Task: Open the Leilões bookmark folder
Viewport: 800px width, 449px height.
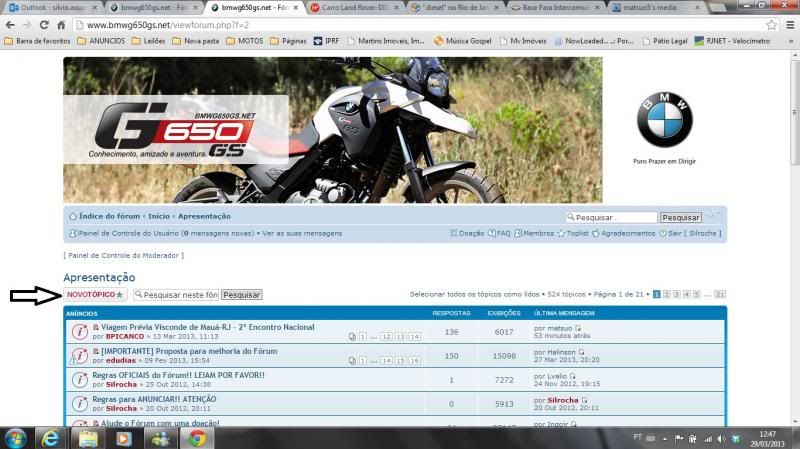Action: click(x=148, y=41)
